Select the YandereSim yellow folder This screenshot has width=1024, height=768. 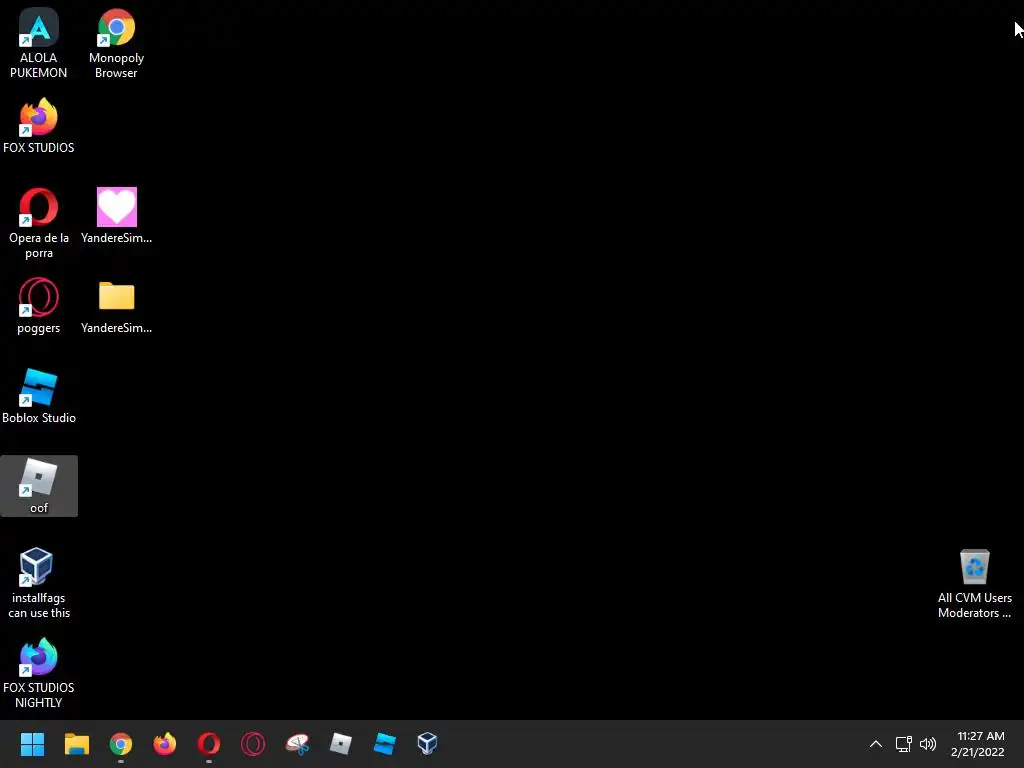tap(116, 306)
